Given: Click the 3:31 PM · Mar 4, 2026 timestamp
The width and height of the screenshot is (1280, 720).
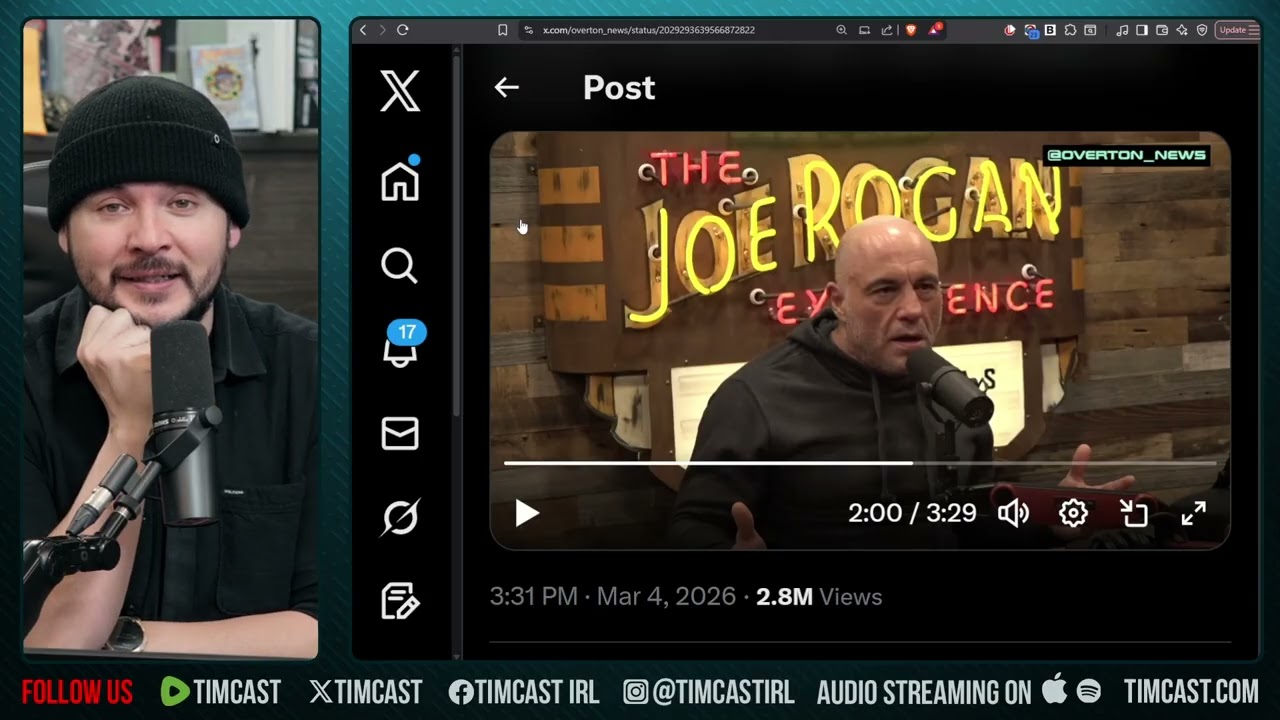Looking at the screenshot, I should 613,597.
